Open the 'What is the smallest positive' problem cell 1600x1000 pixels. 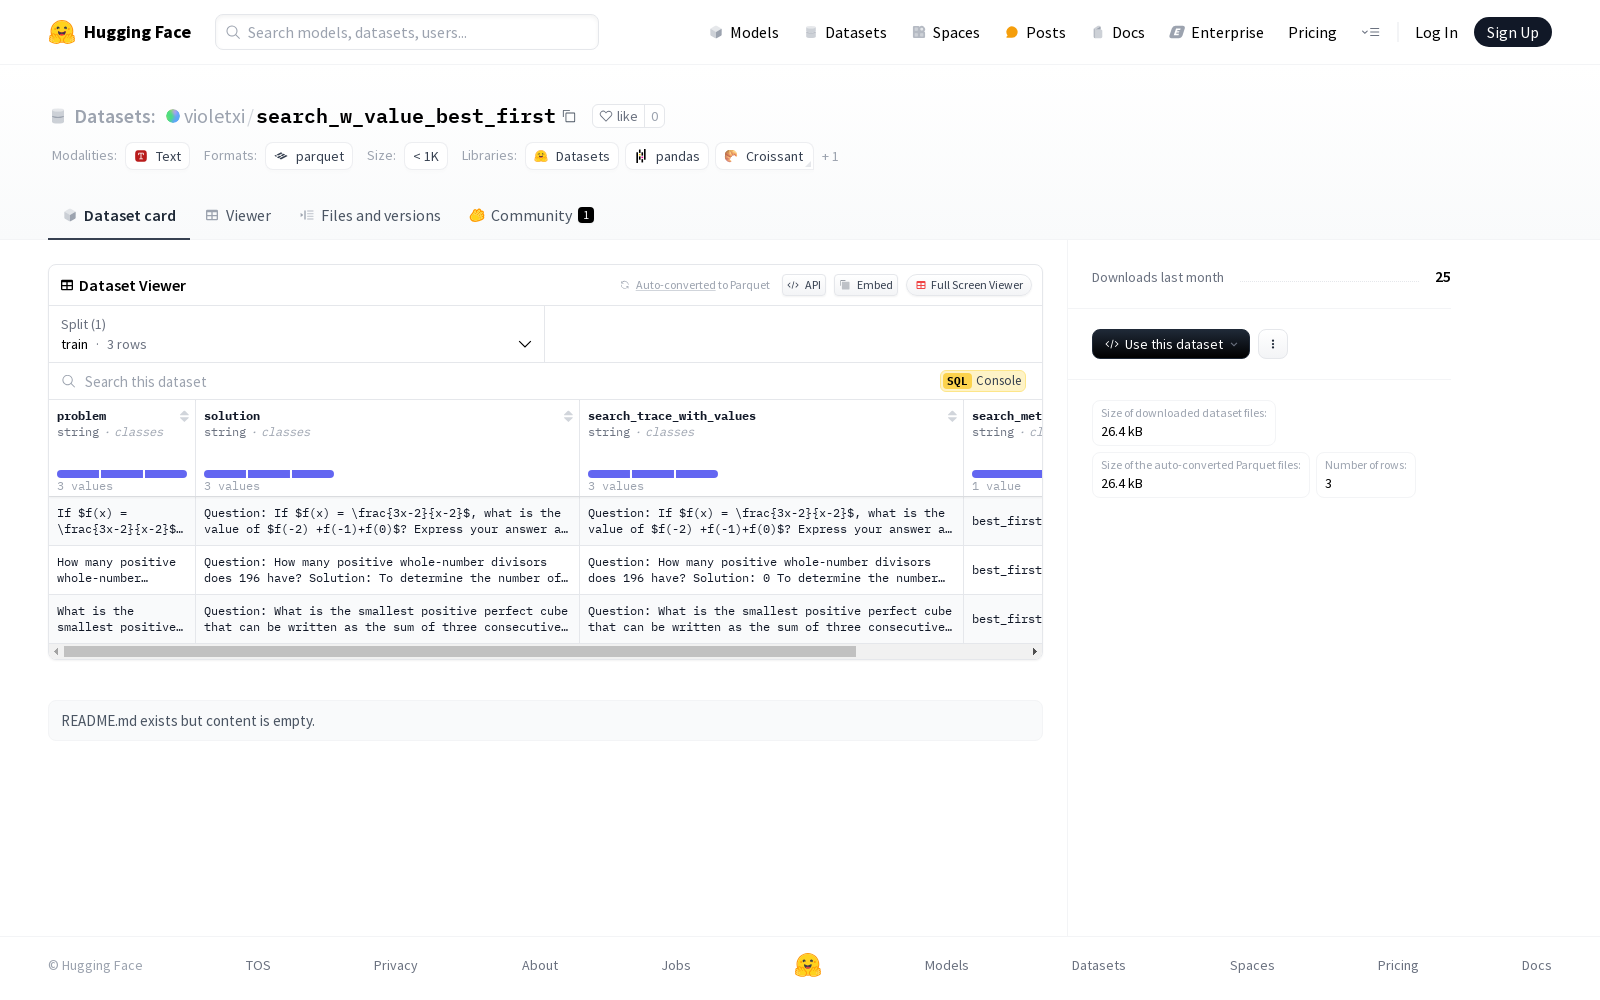pos(122,619)
